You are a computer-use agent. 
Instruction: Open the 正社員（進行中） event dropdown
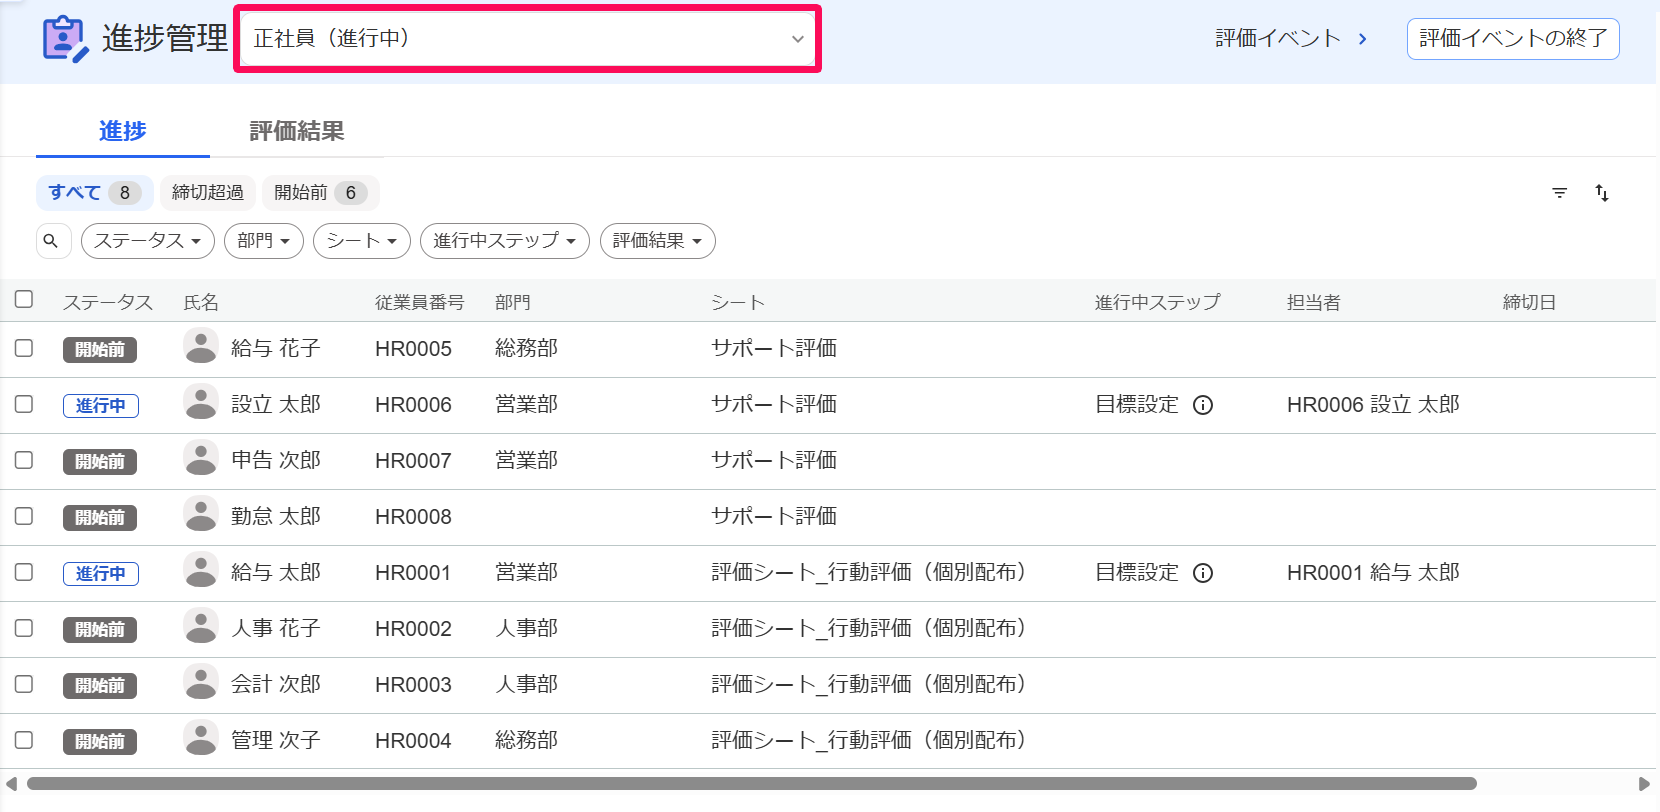click(528, 39)
